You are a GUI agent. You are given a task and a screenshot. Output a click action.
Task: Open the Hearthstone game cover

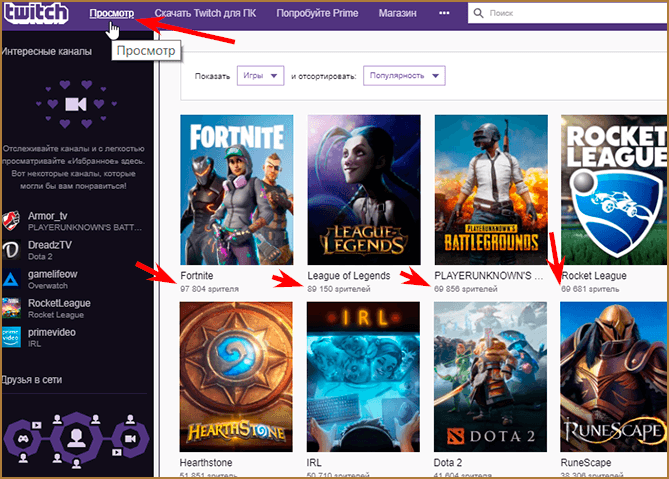(x=236, y=377)
